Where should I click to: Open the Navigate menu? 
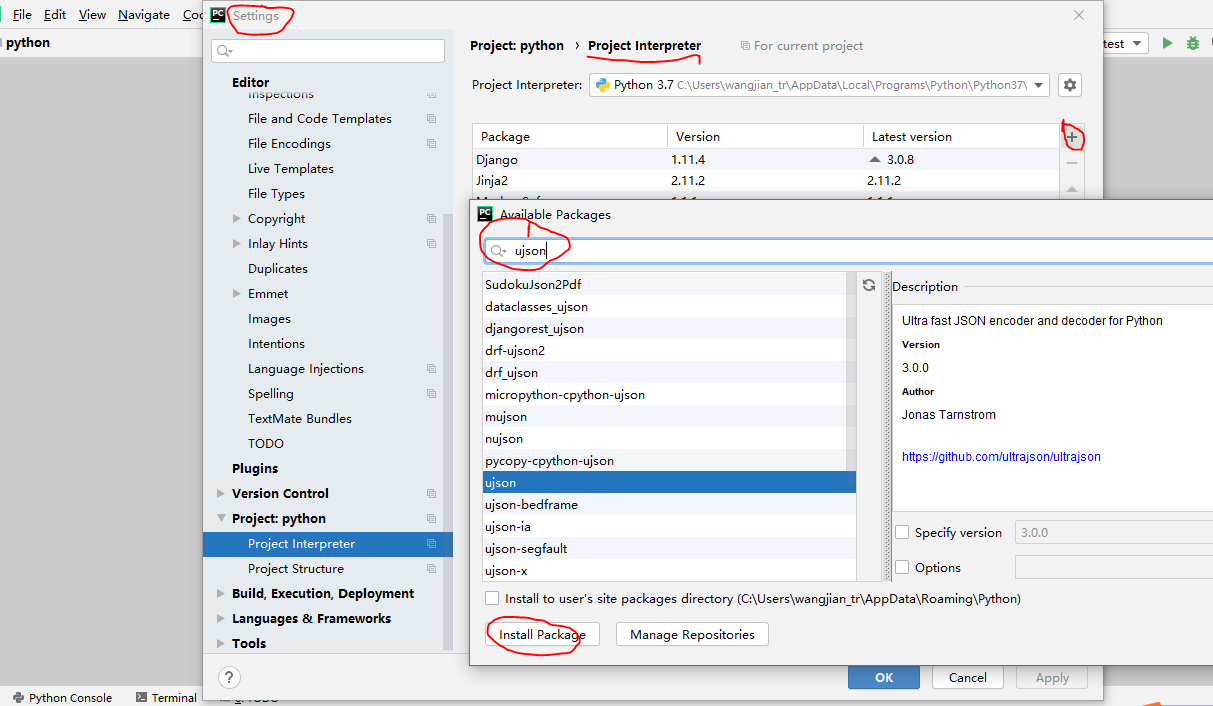pos(144,15)
